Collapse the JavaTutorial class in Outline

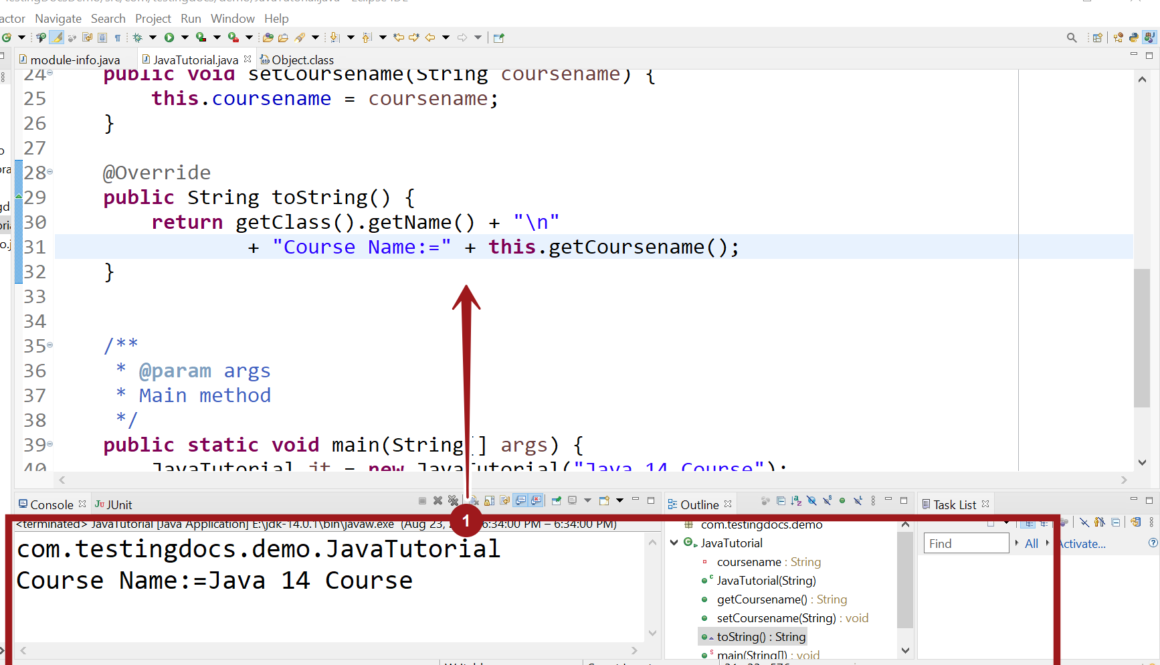(x=674, y=543)
